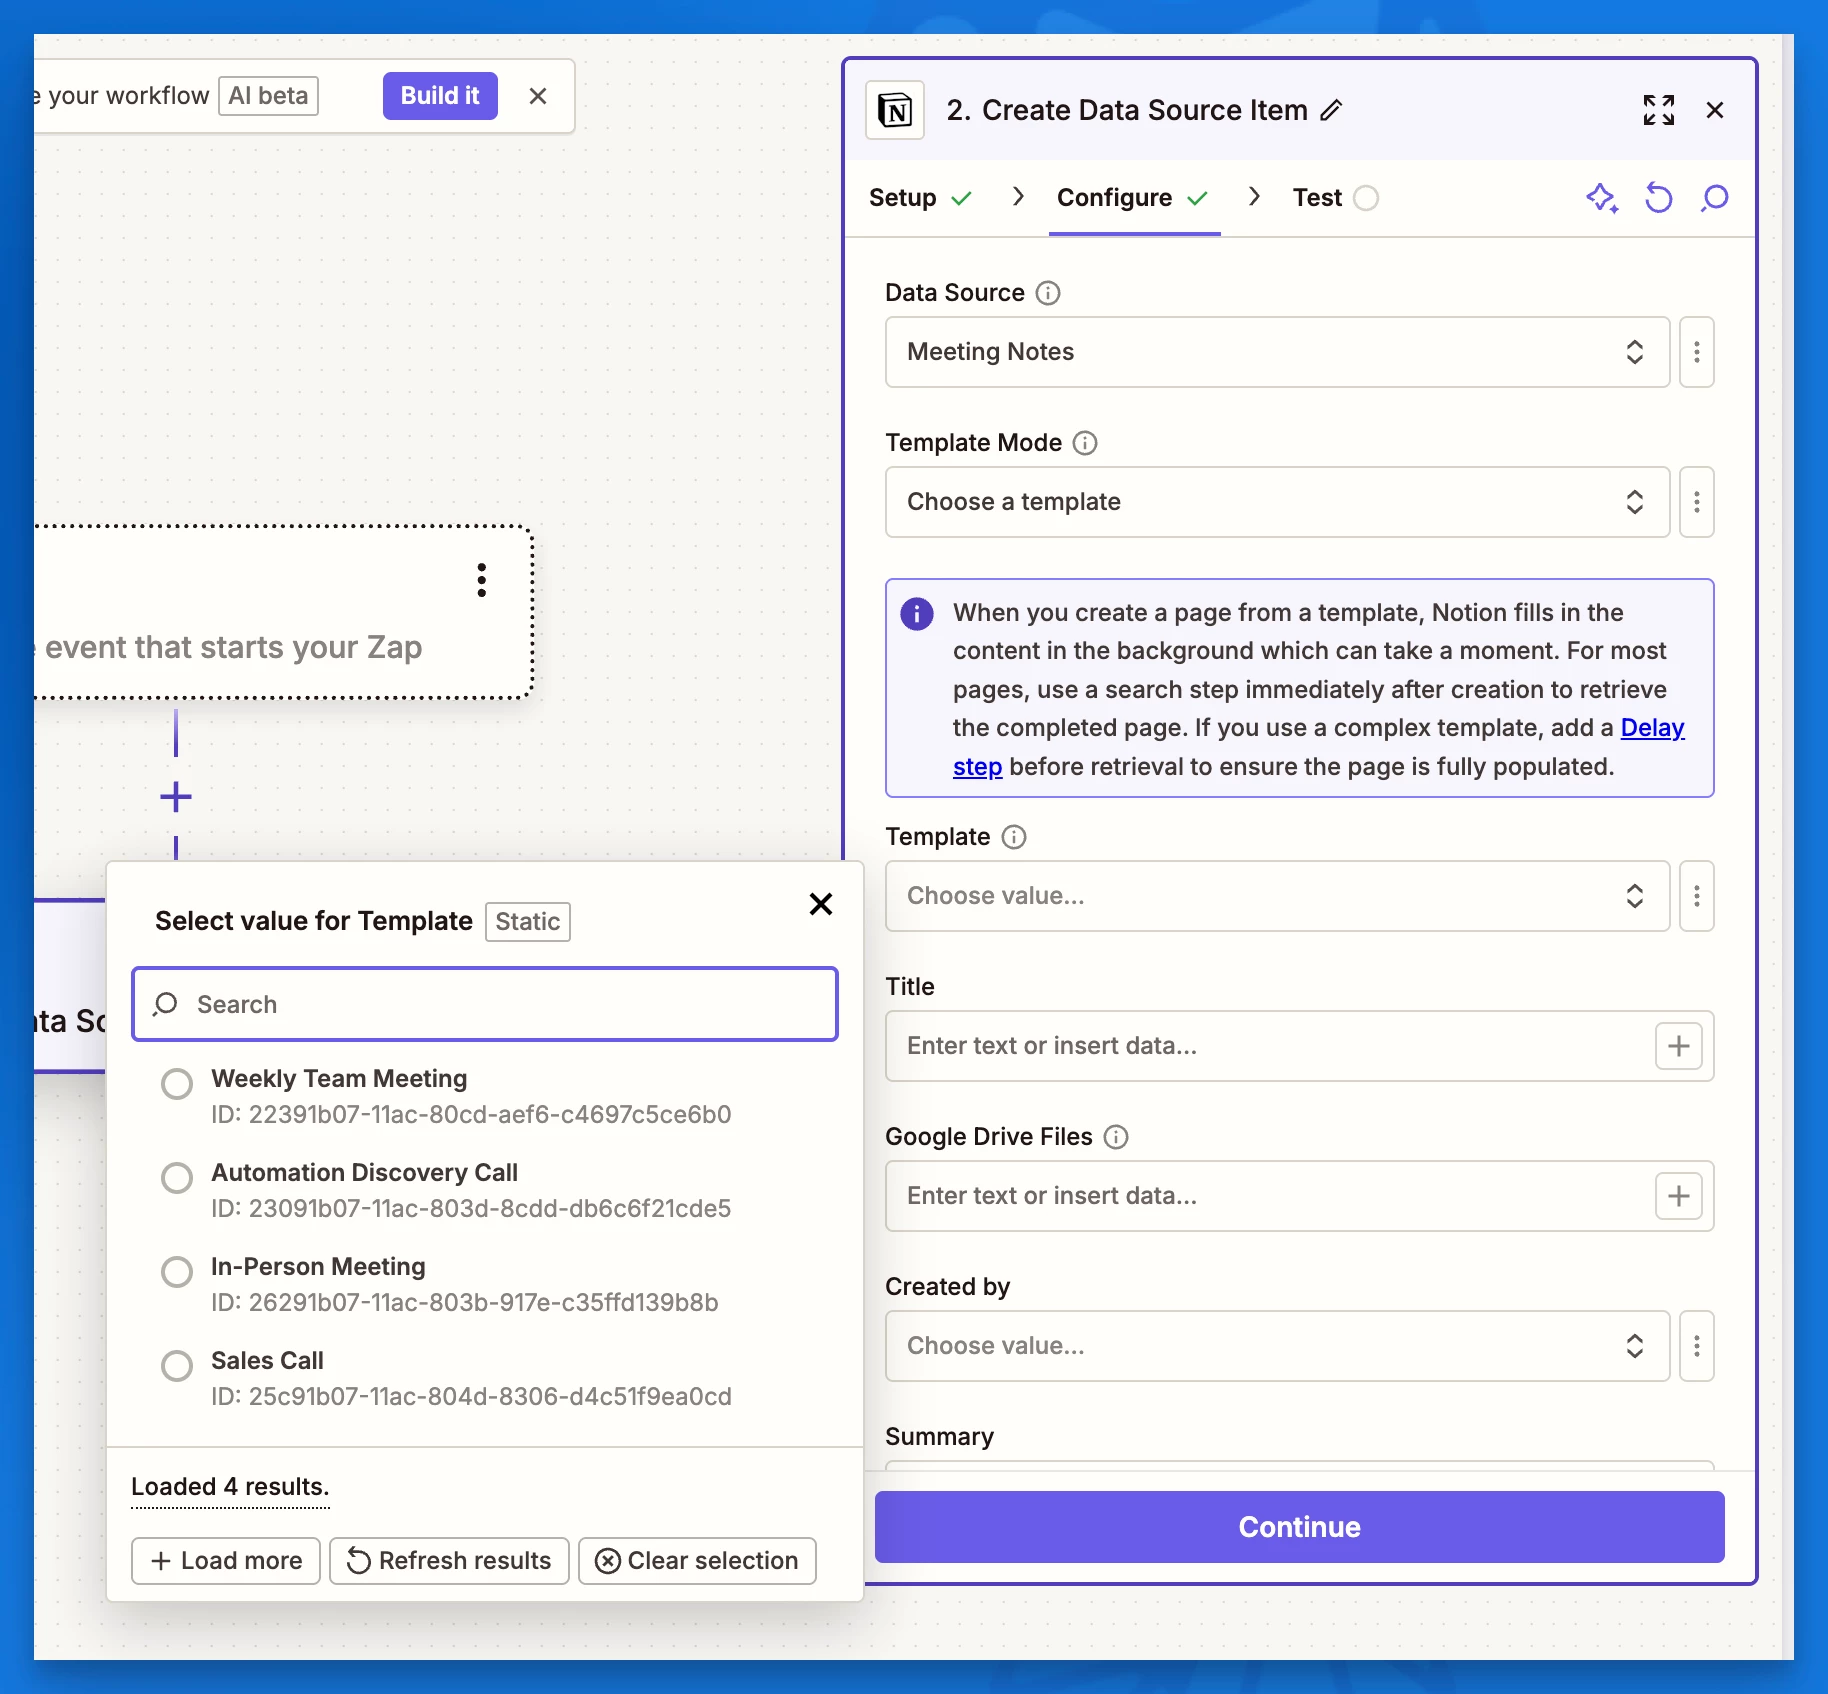The width and height of the screenshot is (1828, 1694).
Task: Open the Data Source Meeting Notes dropdown
Action: 1277,352
